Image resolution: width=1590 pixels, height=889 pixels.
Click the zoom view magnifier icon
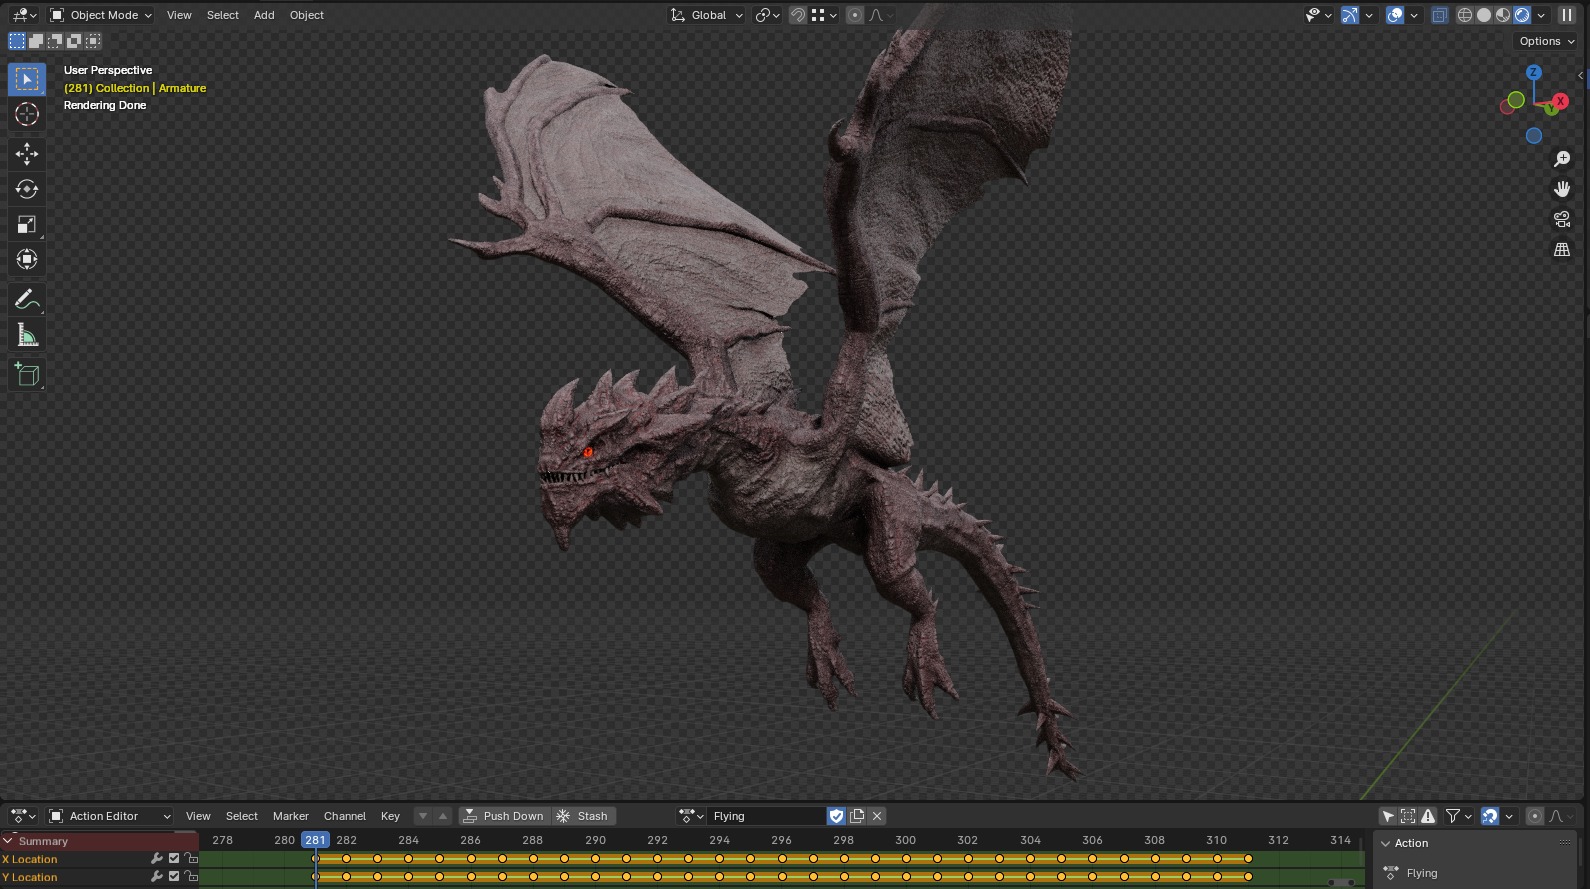tap(1562, 159)
